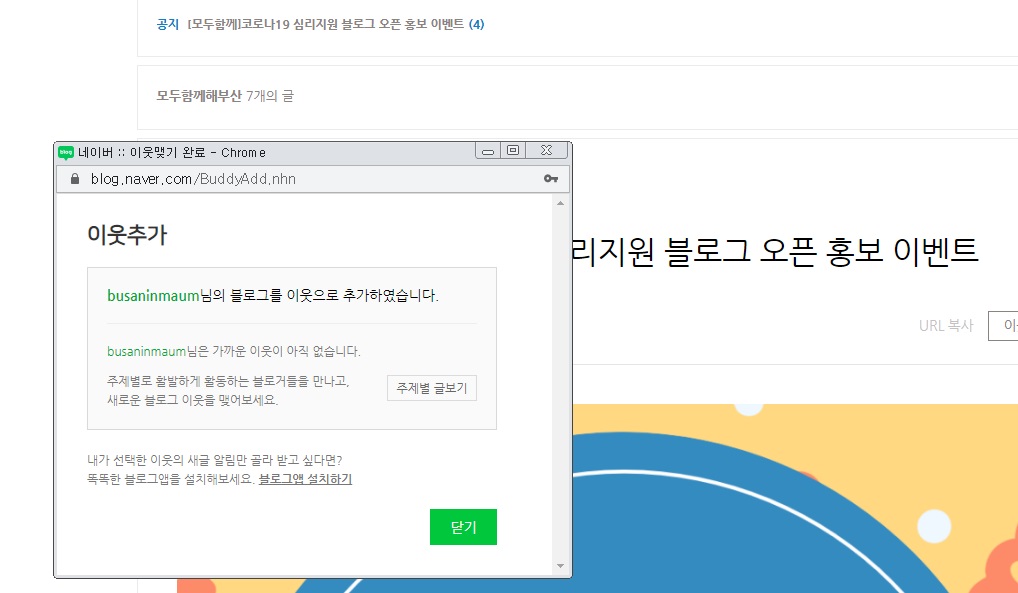Click the padlock icon in the address bar
The image size is (1018, 593).
73,179
